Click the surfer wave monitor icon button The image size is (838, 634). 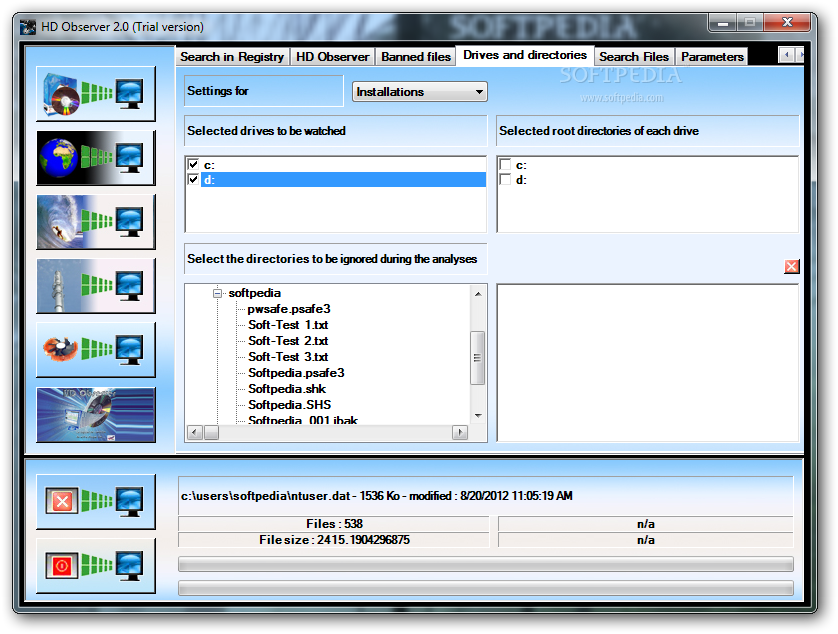96,222
